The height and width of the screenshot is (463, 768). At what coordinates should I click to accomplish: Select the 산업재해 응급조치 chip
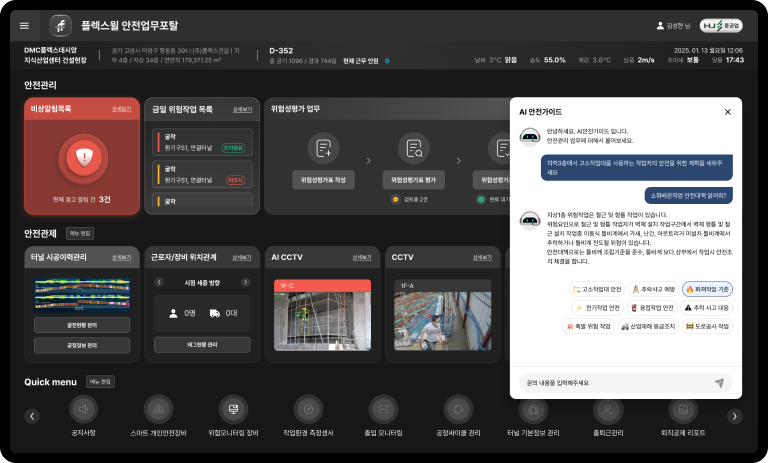click(x=648, y=326)
